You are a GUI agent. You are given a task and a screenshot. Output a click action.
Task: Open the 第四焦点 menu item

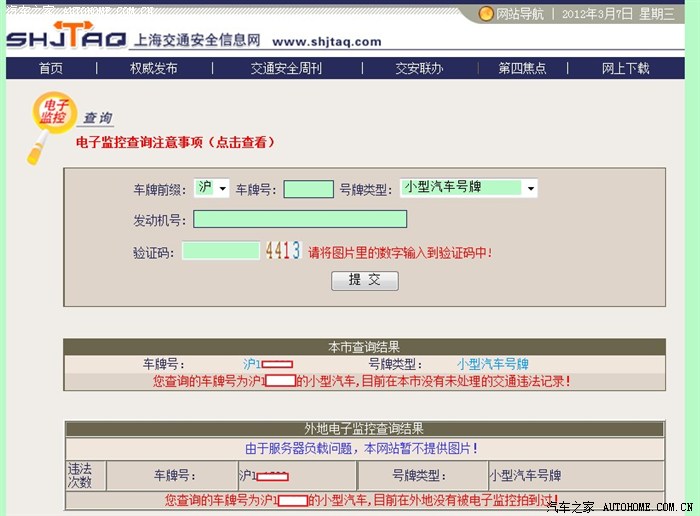pos(522,68)
